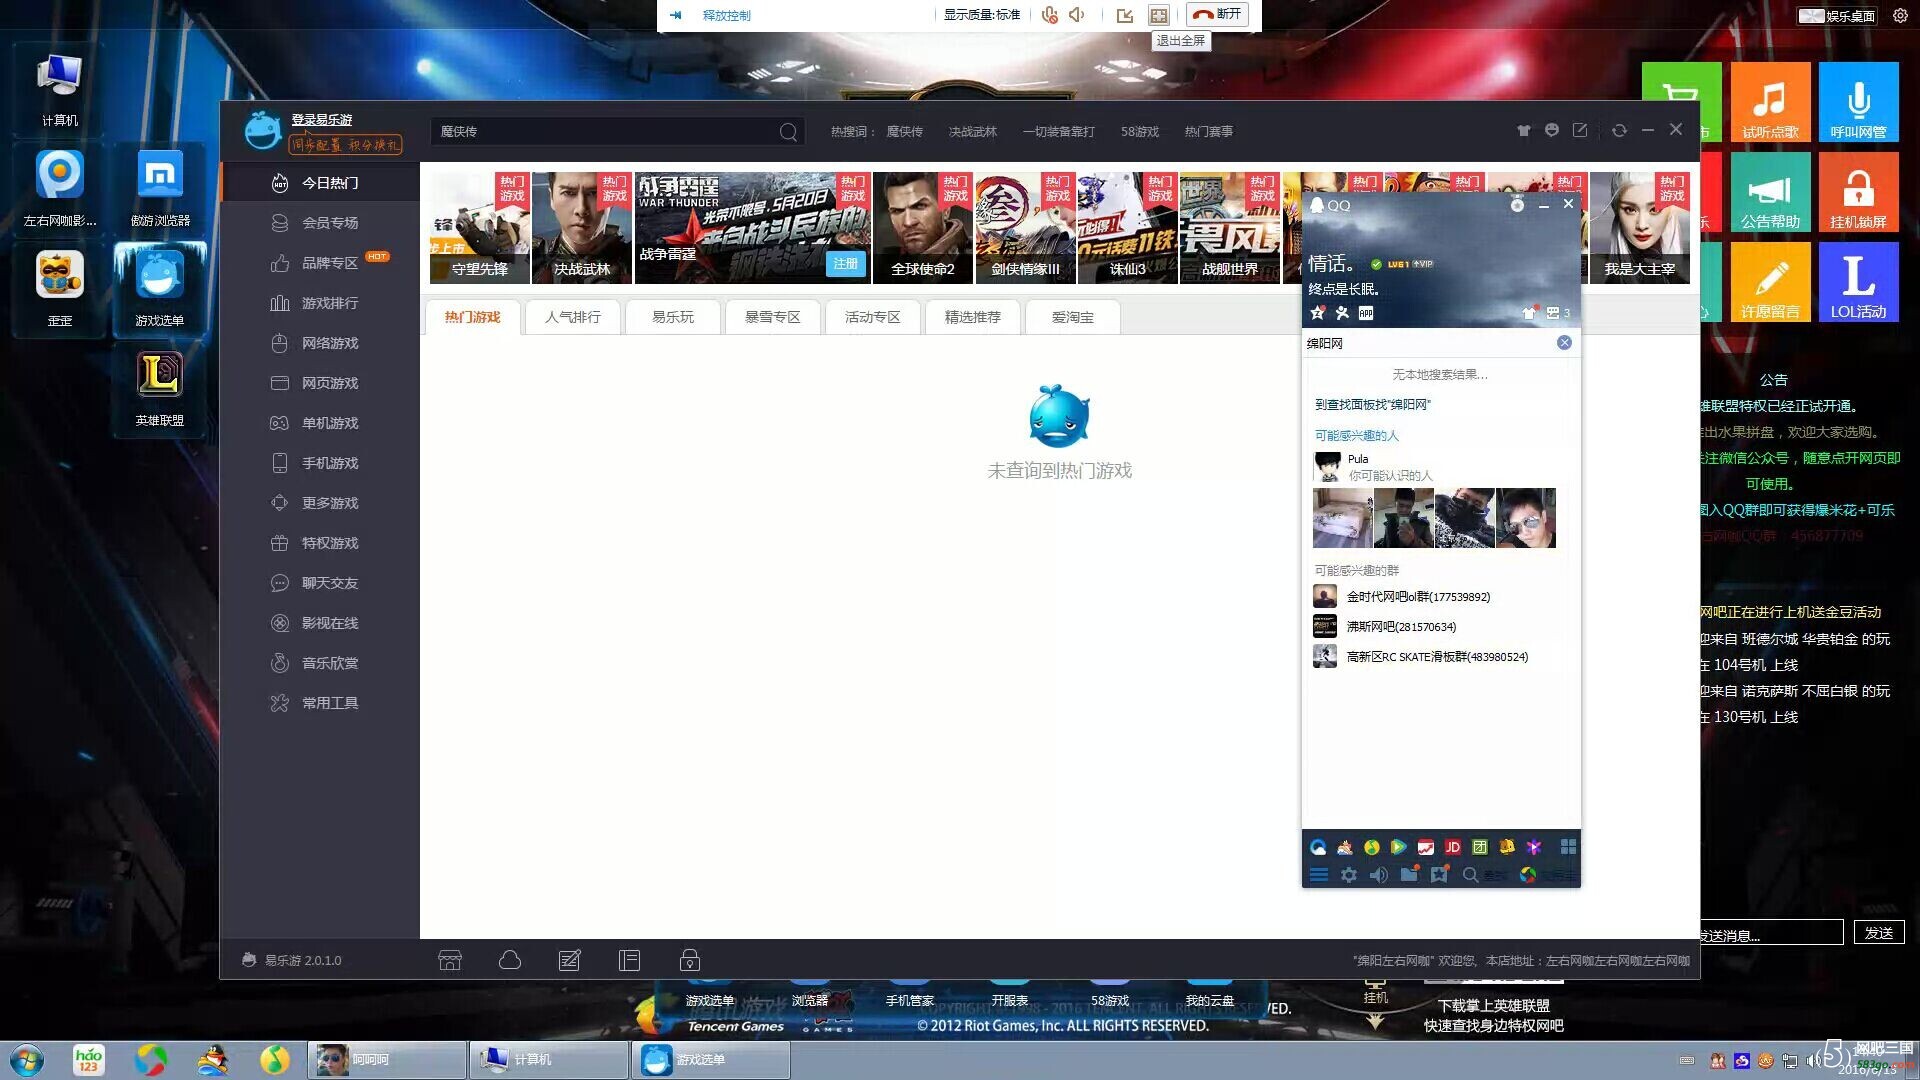
Task: Switch to the 爱淘宝 tab
Action: tap(1073, 317)
